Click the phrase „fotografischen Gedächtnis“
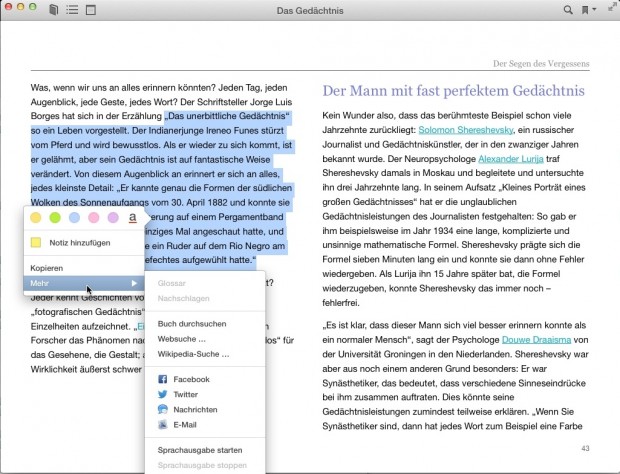620x474 pixels. pyautogui.click(x=86, y=312)
